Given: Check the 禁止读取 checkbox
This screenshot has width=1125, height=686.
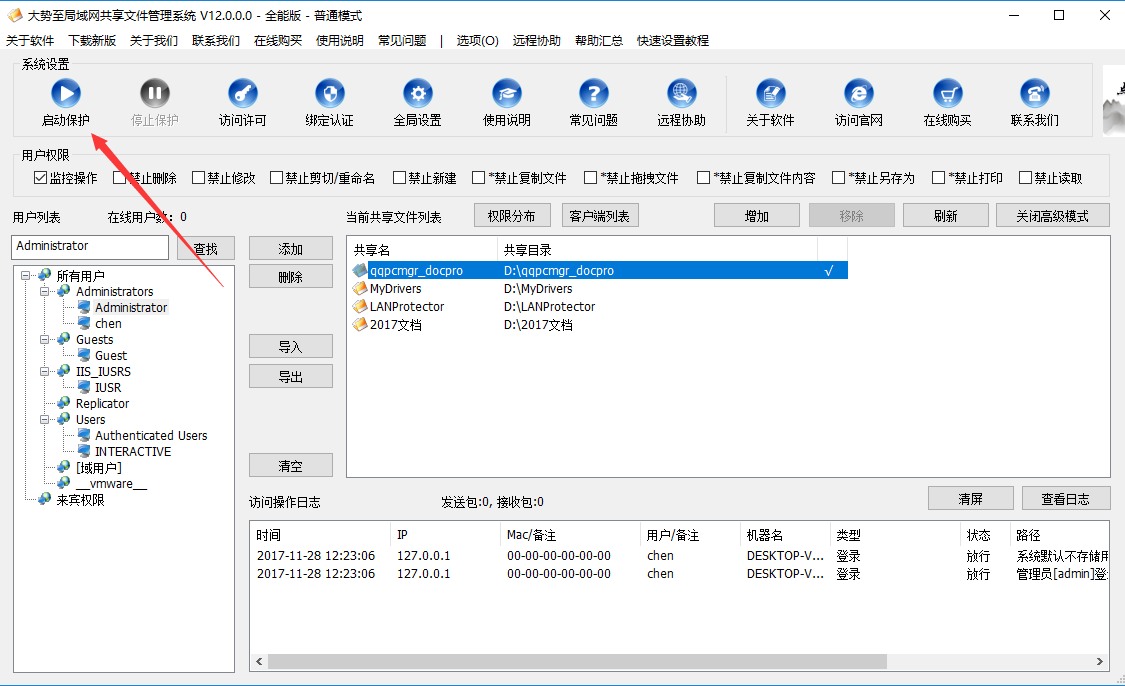Looking at the screenshot, I should pyautogui.click(x=1025, y=178).
